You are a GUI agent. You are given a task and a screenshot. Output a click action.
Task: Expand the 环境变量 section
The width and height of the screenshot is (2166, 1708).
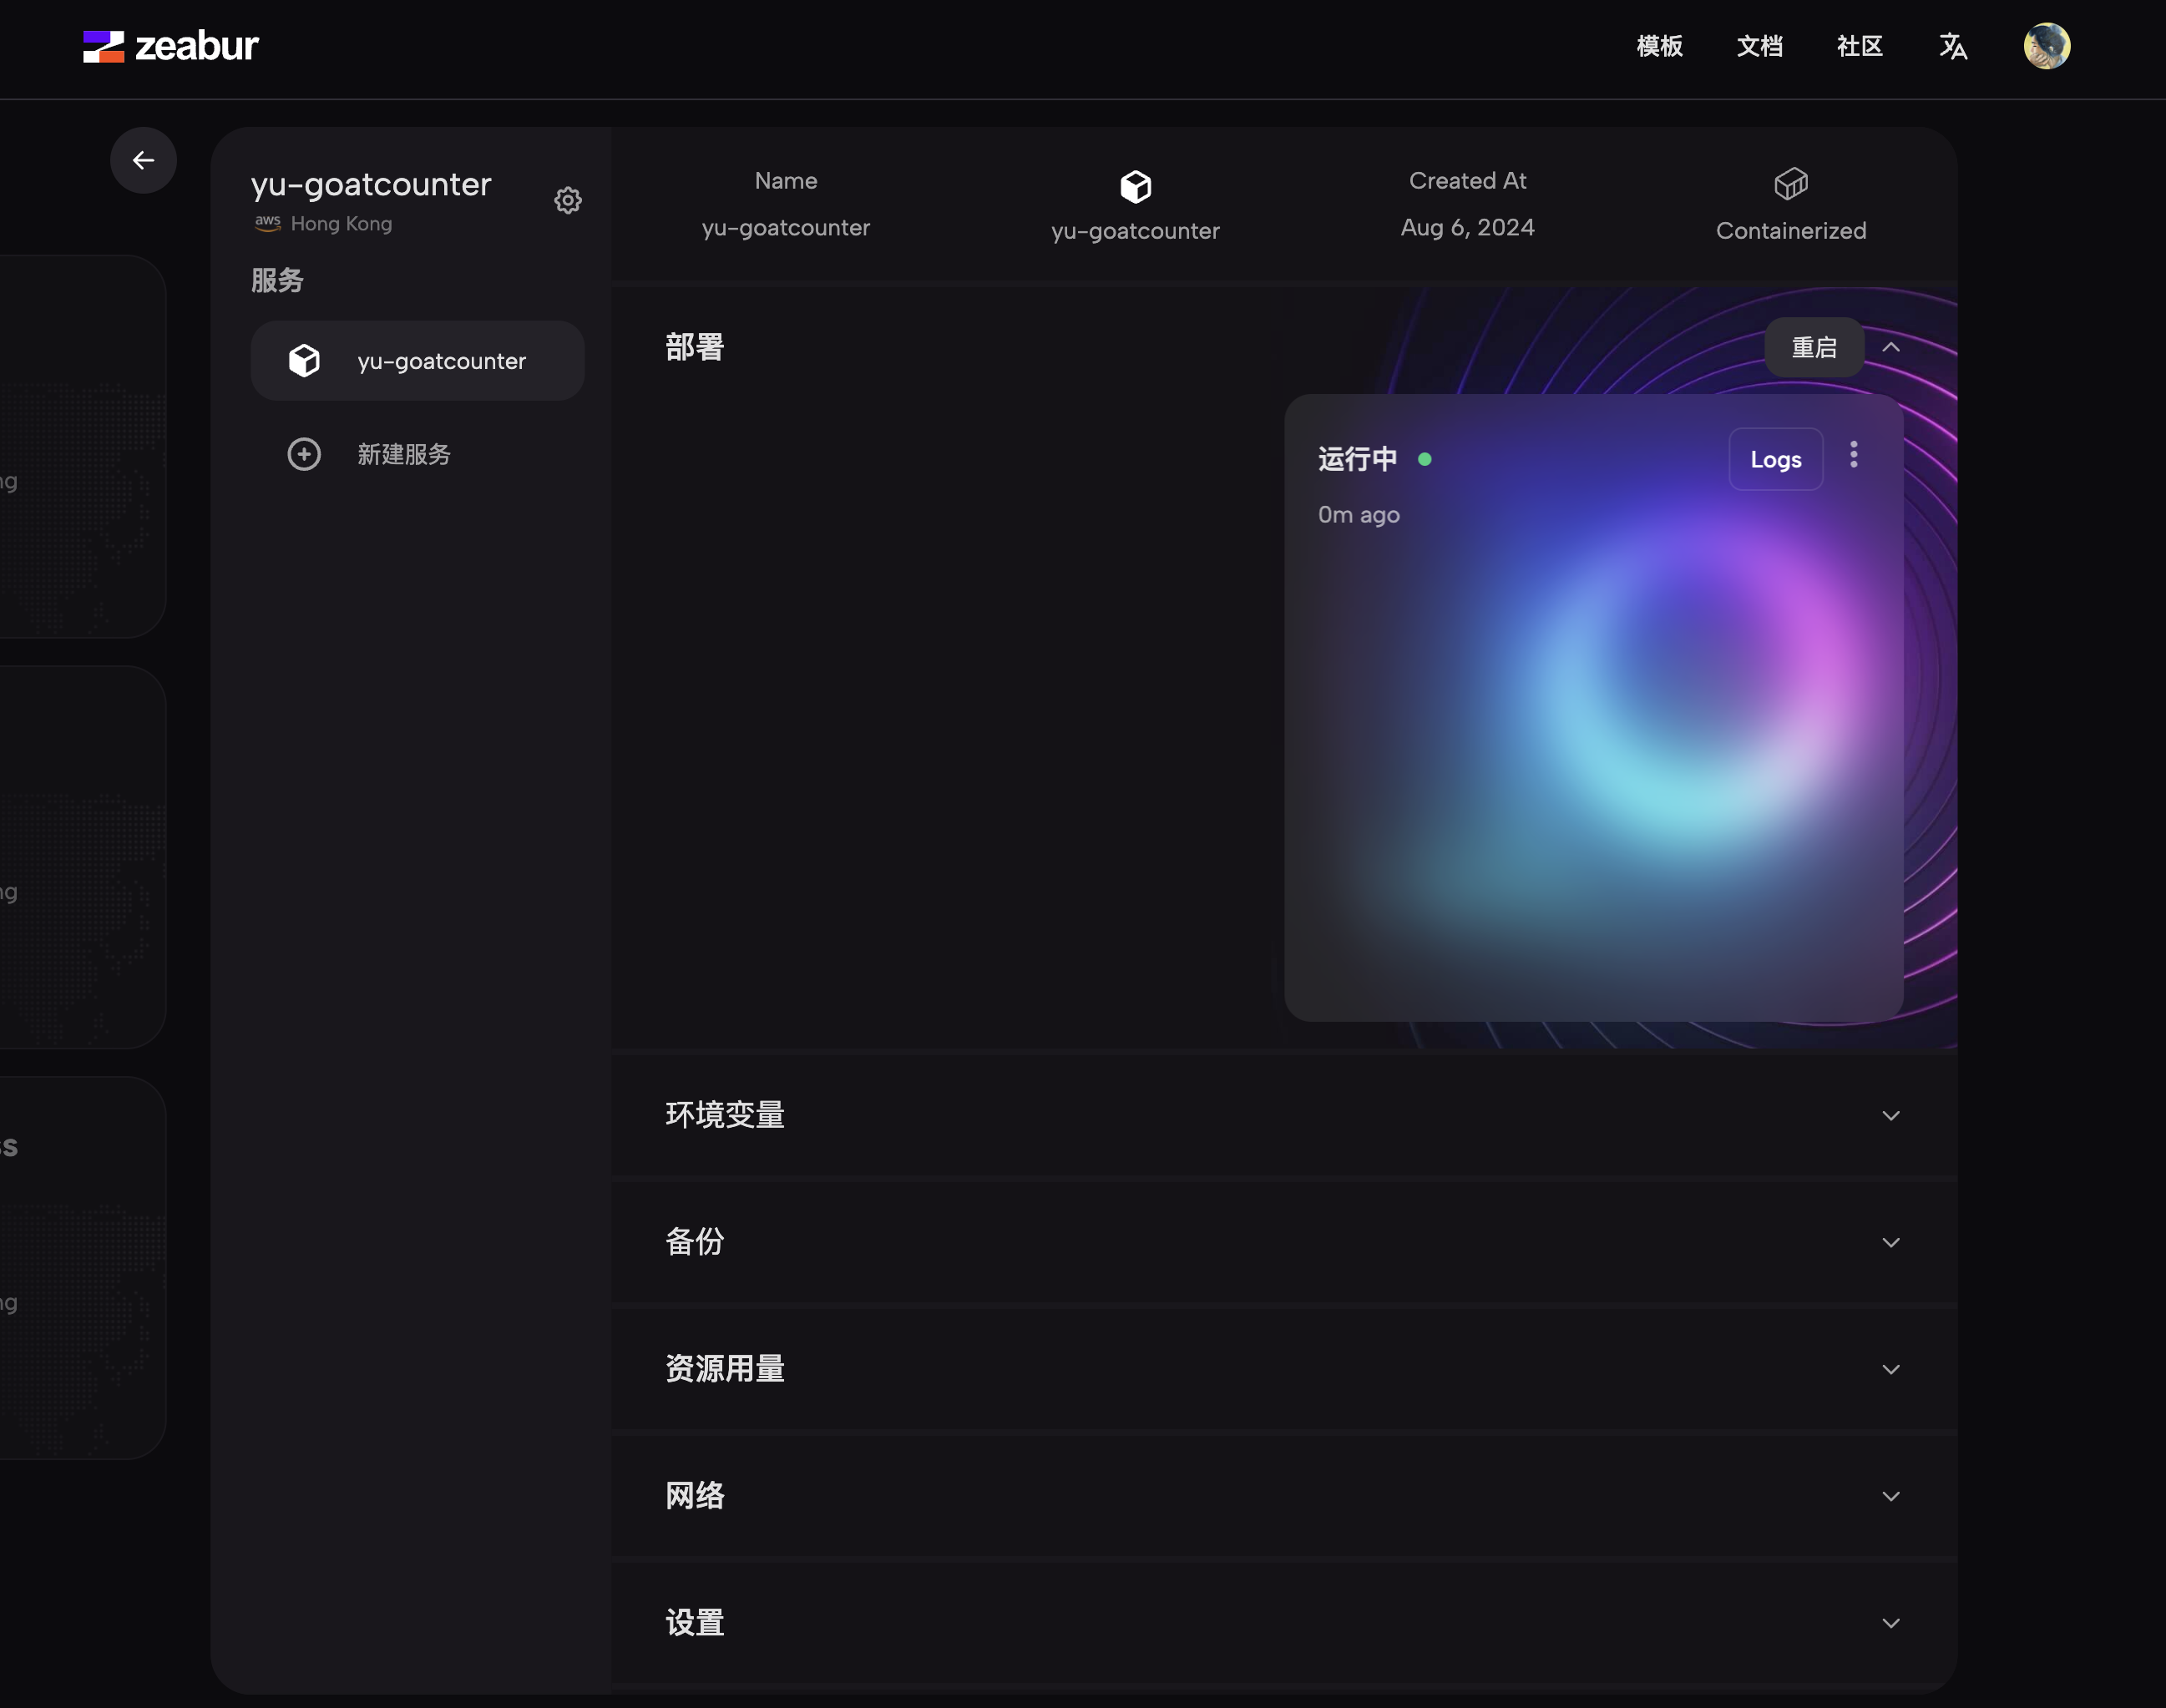pyautogui.click(x=1891, y=1116)
